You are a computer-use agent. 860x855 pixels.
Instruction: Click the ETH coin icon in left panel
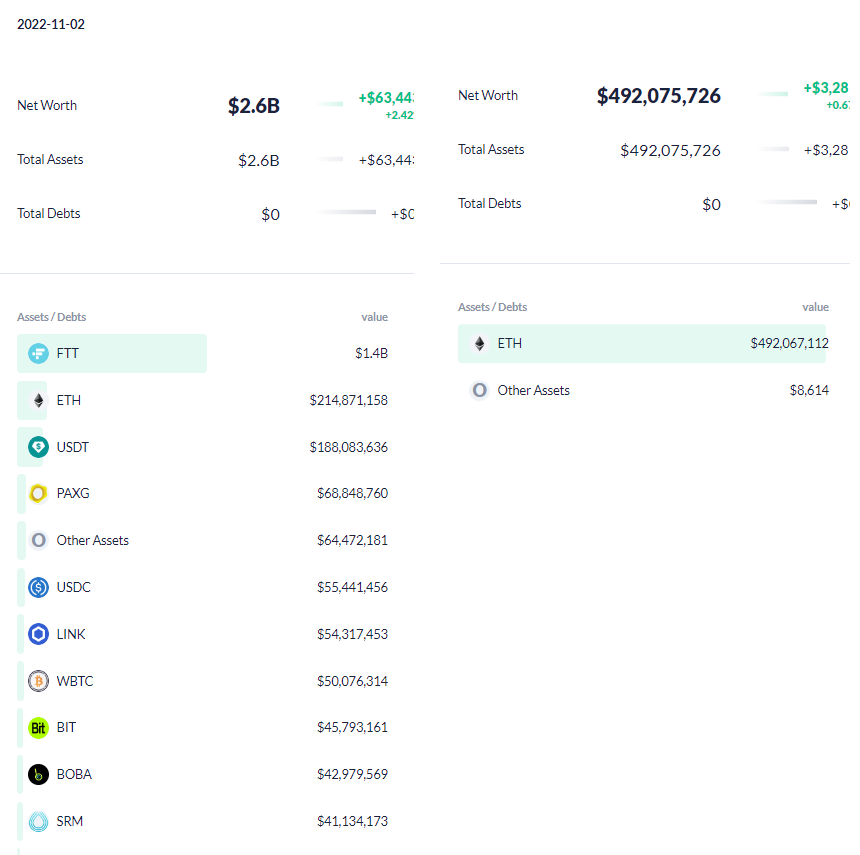click(x=36, y=400)
